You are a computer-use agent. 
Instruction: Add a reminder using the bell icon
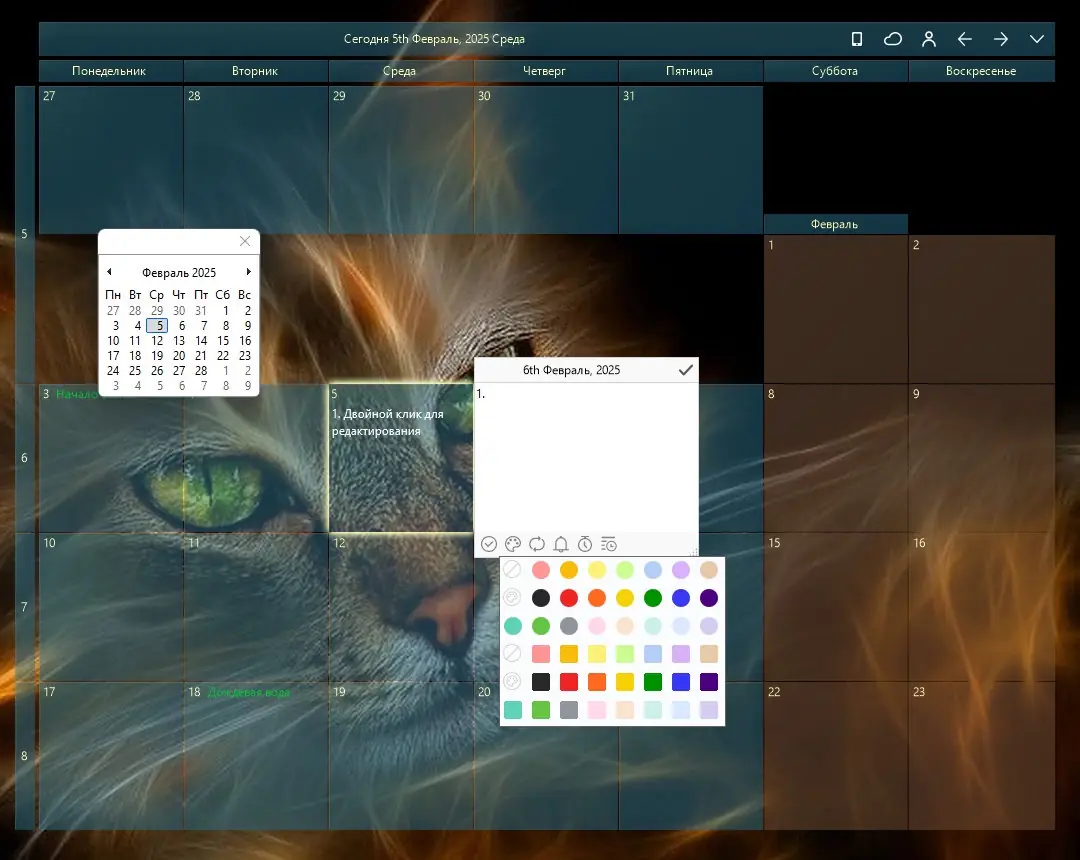(561, 544)
